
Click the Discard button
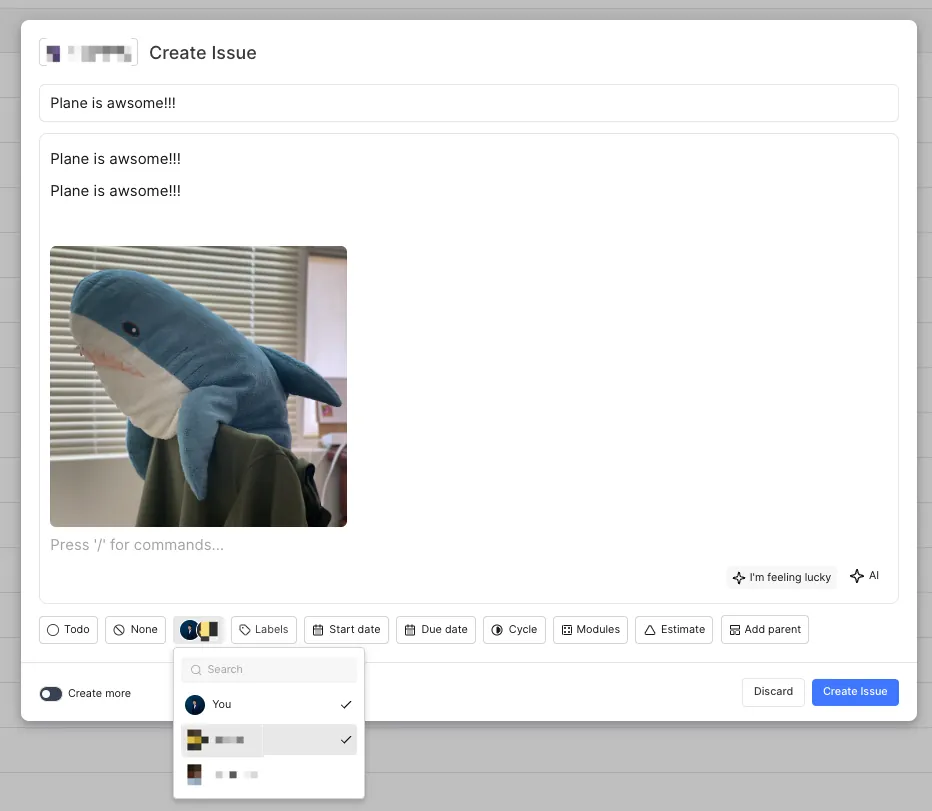pyautogui.click(x=773, y=692)
